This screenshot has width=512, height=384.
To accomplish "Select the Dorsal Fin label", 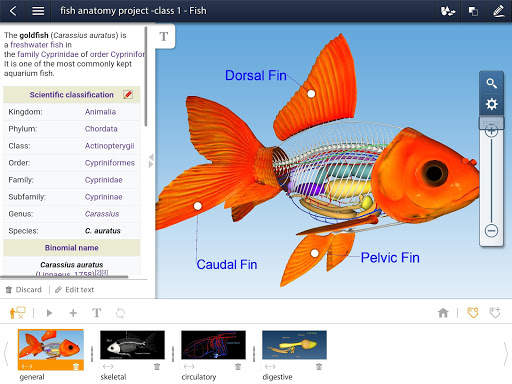I will click(x=256, y=75).
